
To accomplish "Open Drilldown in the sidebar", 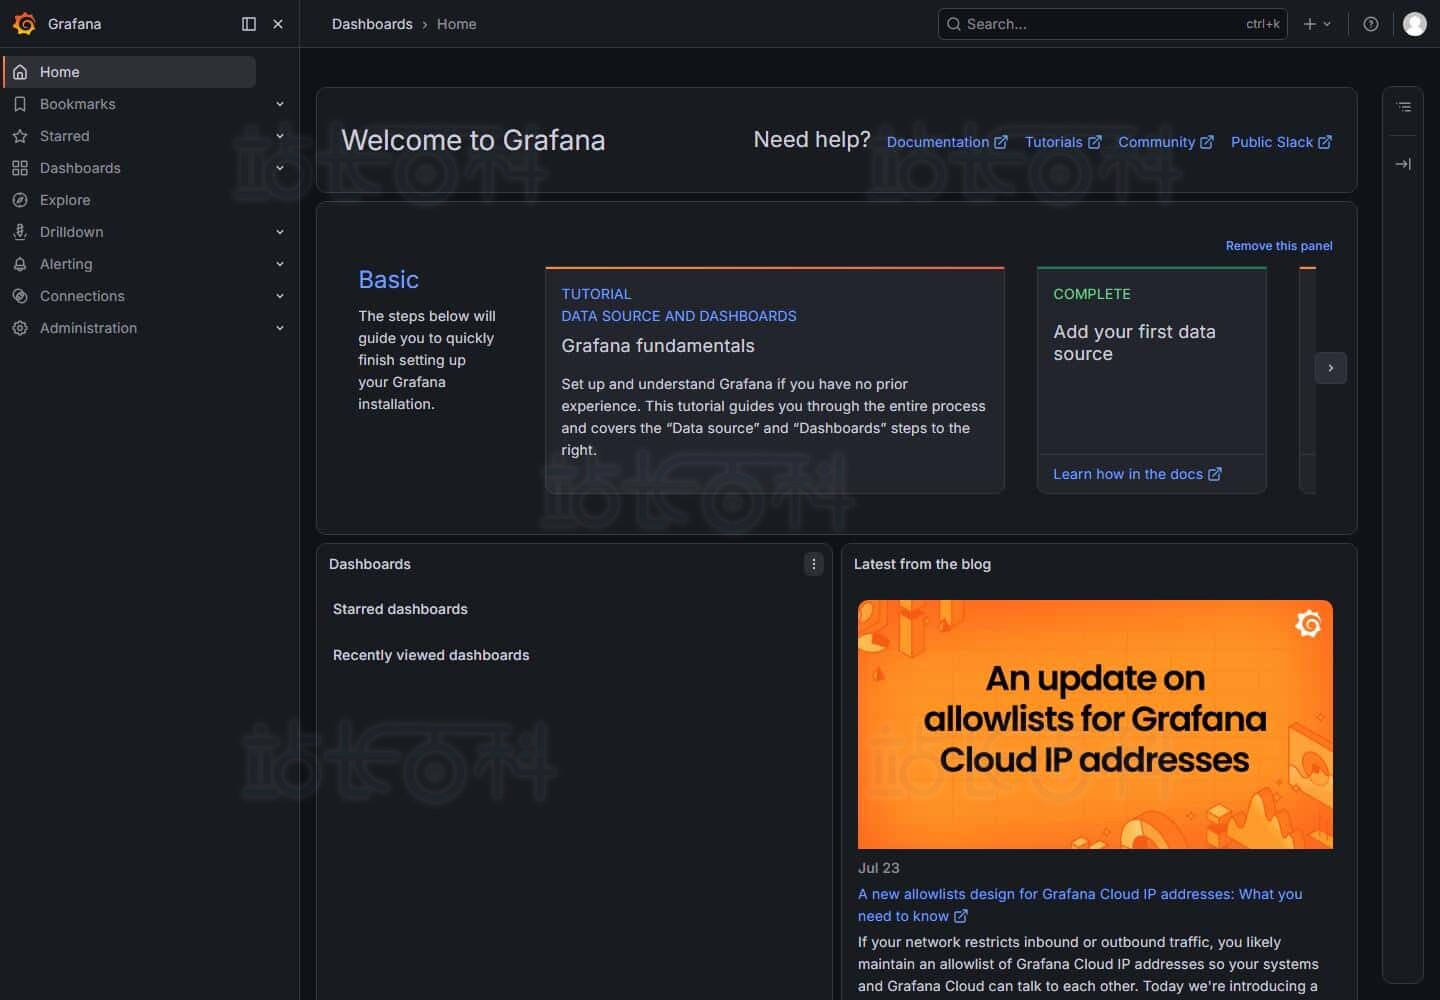I will (x=71, y=232).
